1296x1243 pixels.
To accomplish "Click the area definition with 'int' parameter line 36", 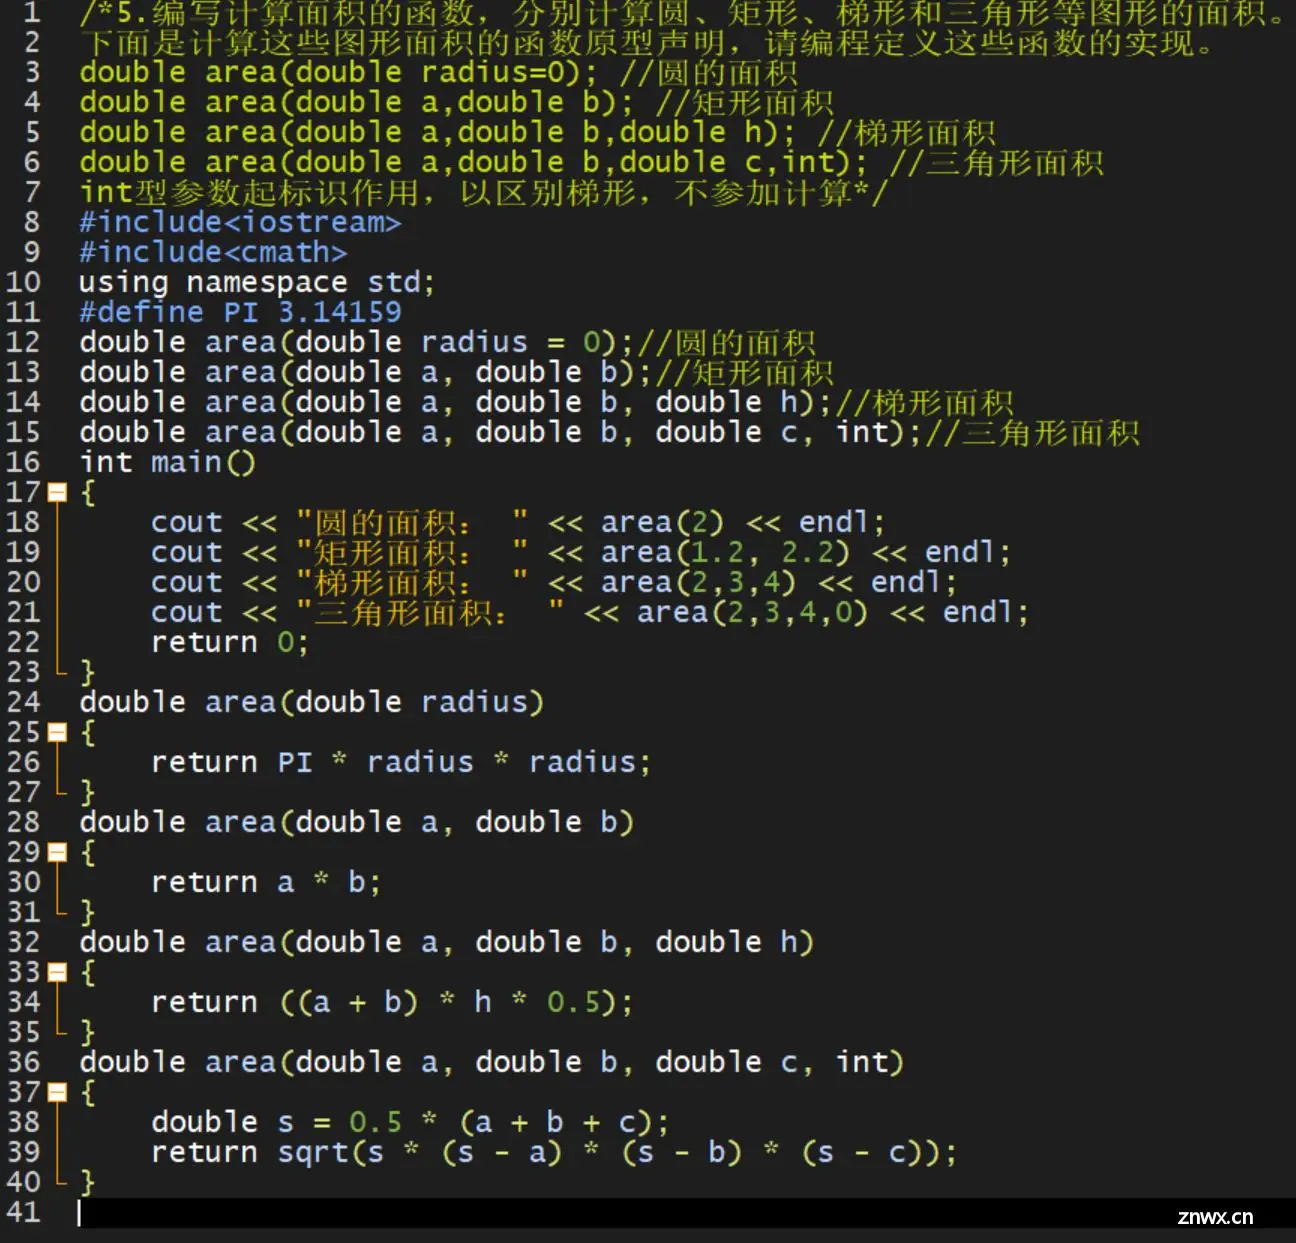I will coord(492,1062).
